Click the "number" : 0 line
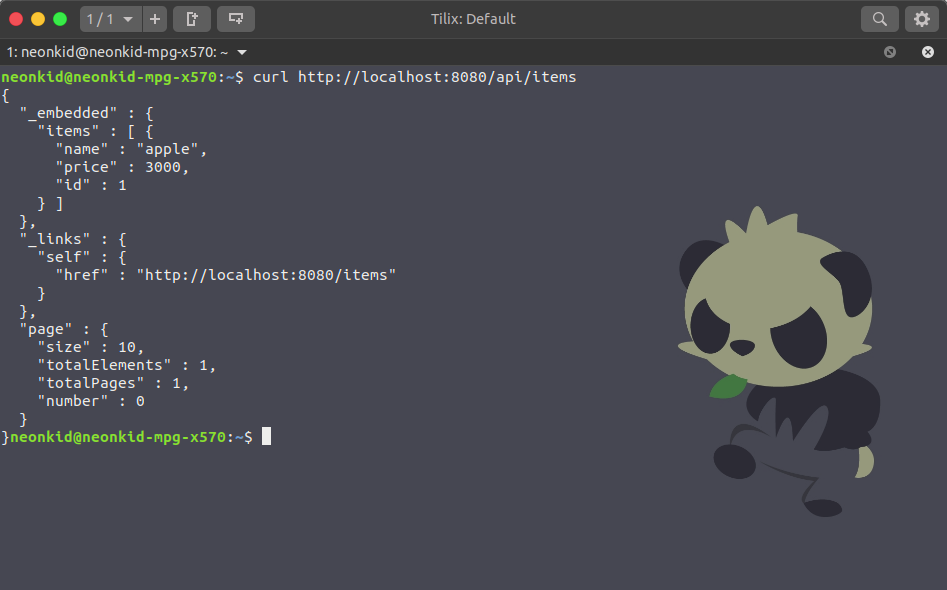This screenshot has height=590, width=947. click(91, 402)
